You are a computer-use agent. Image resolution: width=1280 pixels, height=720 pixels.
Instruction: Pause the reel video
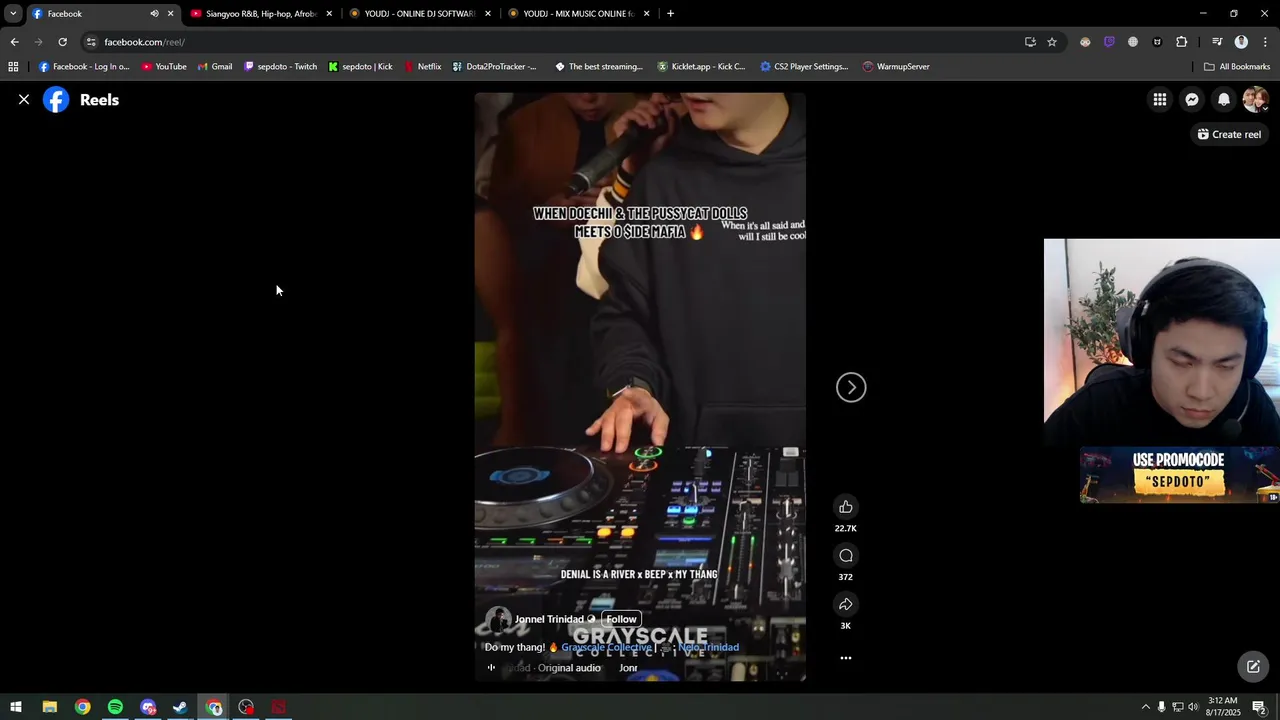click(x=640, y=387)
